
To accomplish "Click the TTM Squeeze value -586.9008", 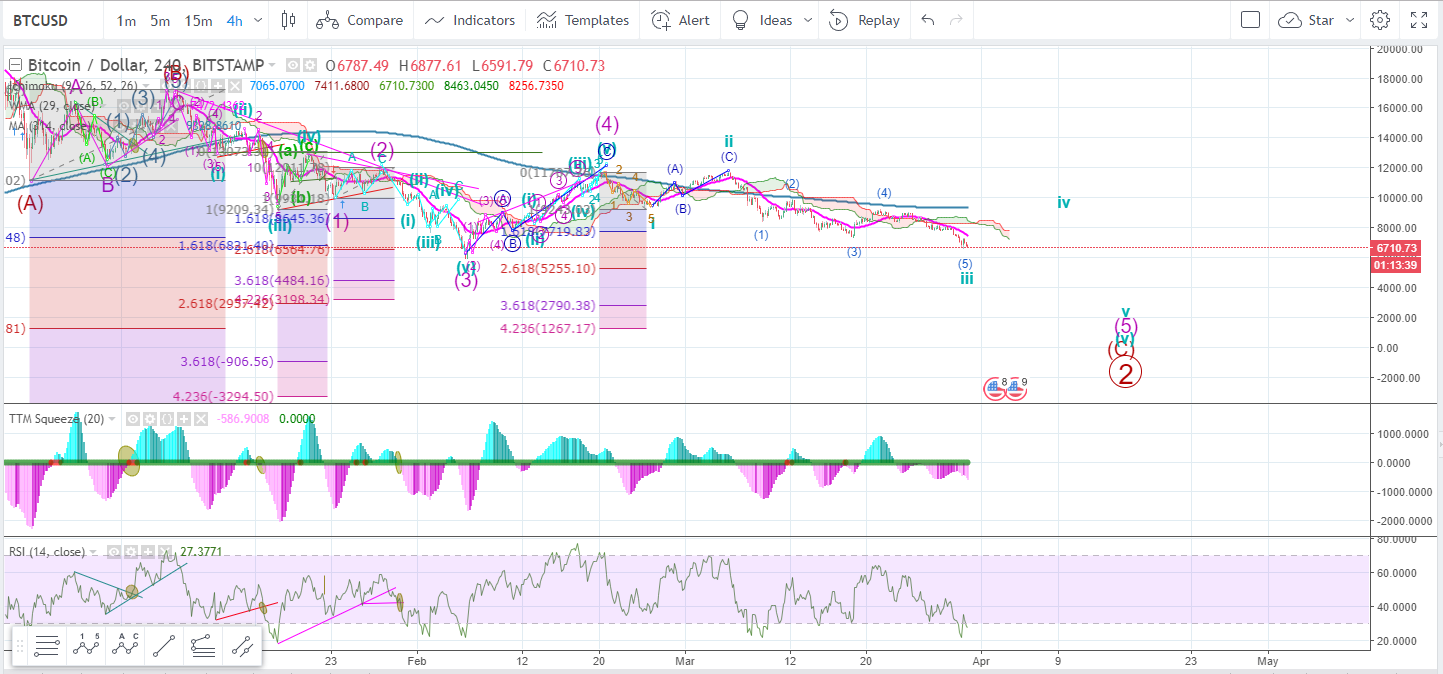I will [242, 419].
